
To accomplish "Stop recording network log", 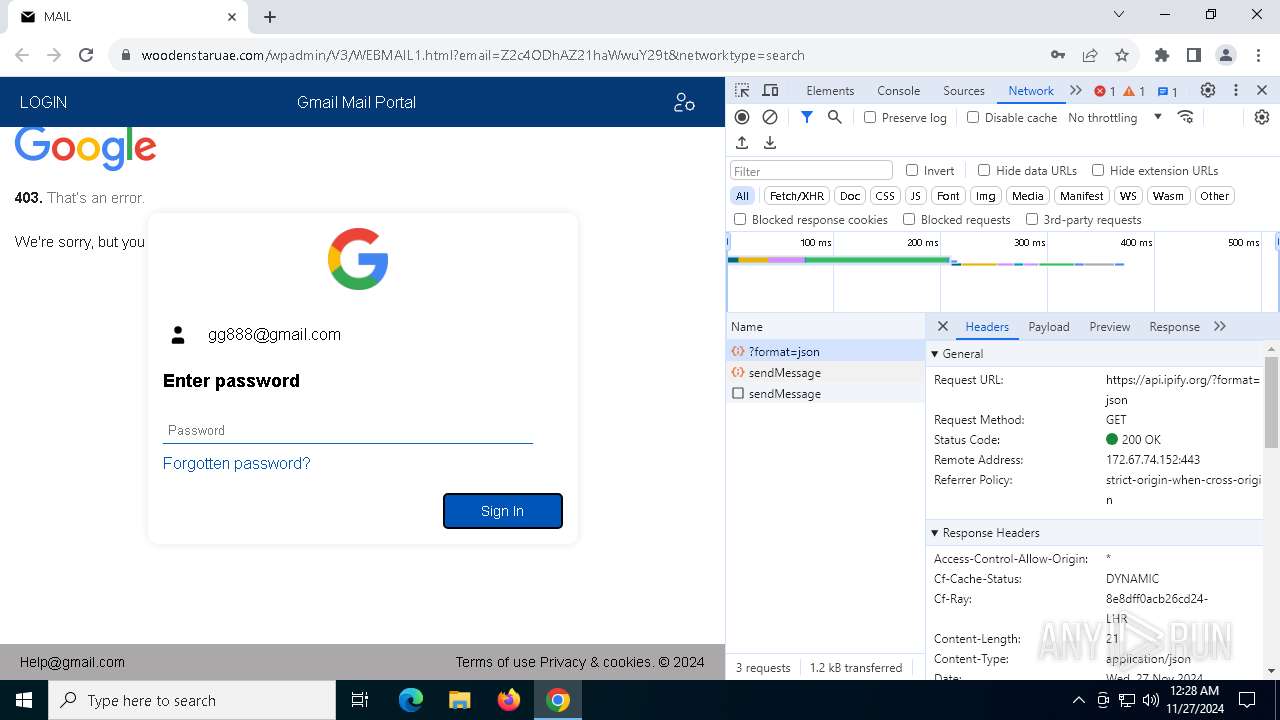I will tap(742, 117).
